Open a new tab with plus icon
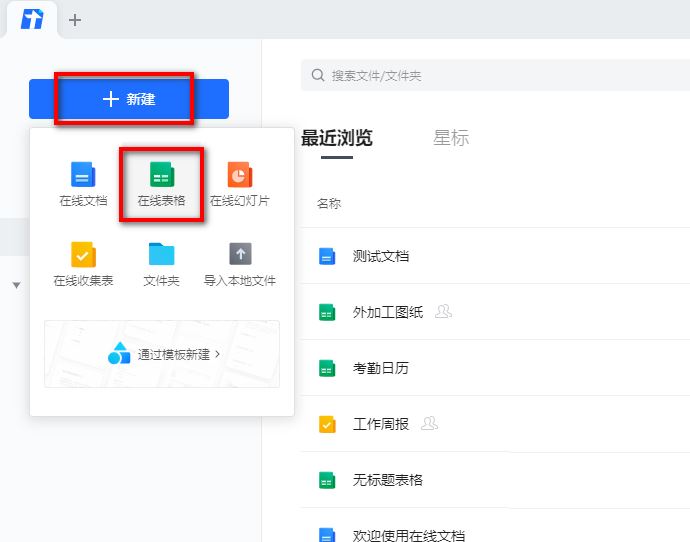This screenshot has width=690, height=542. click(75, 20)
